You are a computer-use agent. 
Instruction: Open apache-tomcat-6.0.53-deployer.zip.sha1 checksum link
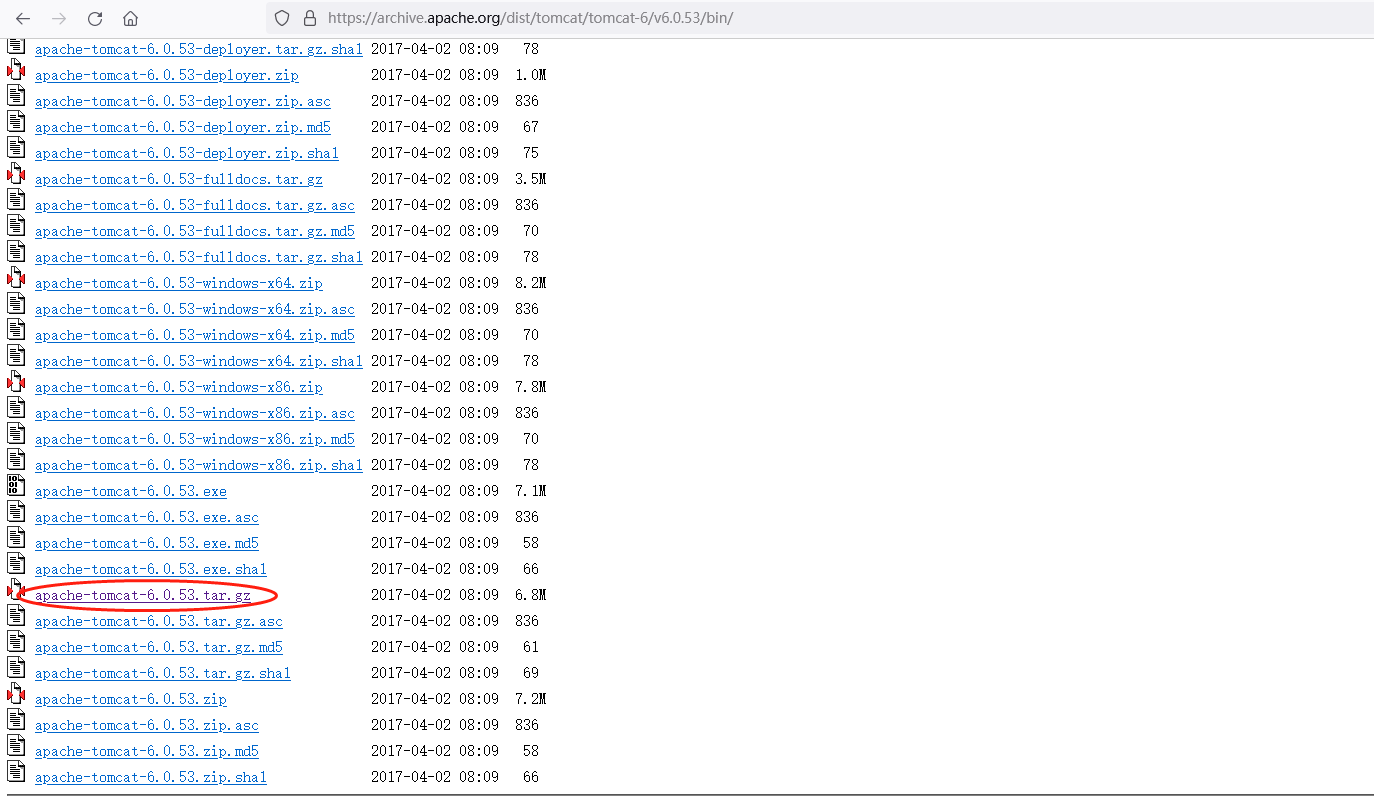pyautogui.click(x=187, y=153)
